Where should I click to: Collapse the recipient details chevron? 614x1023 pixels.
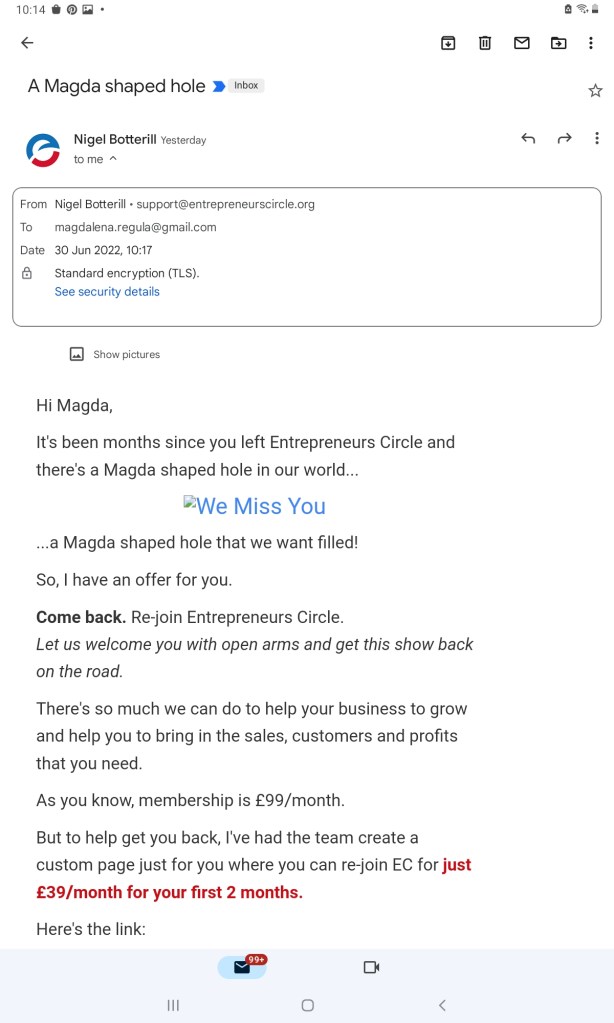(x=113, y=159)
